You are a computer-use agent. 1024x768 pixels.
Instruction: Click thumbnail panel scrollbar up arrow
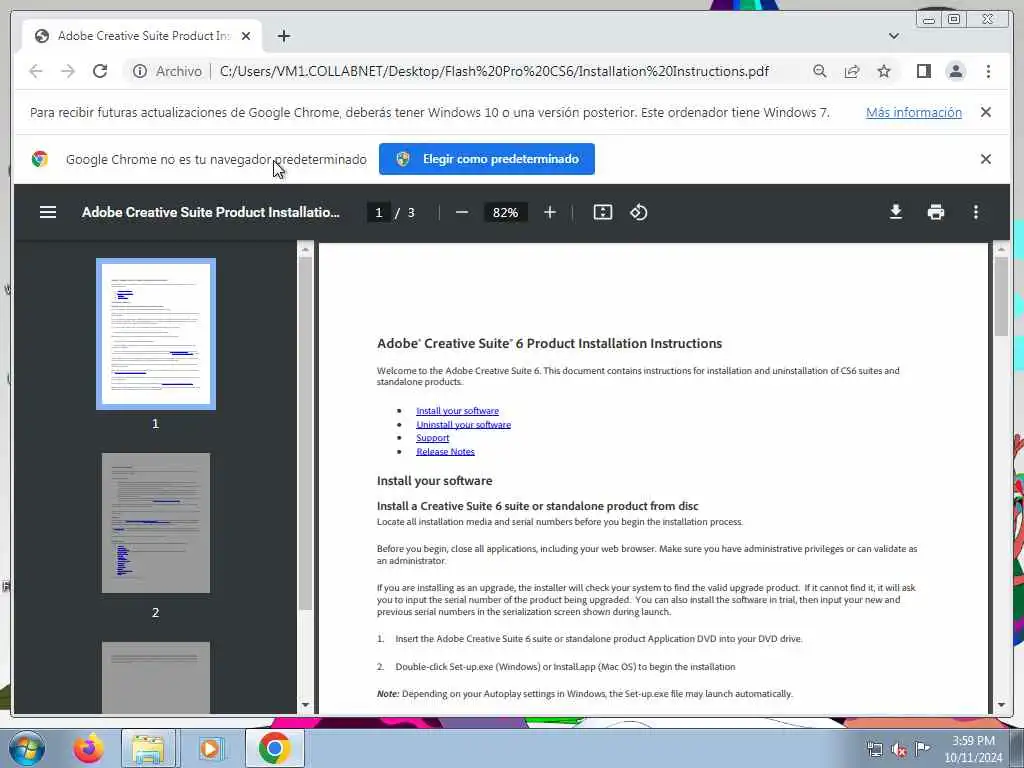click(305, 249)
